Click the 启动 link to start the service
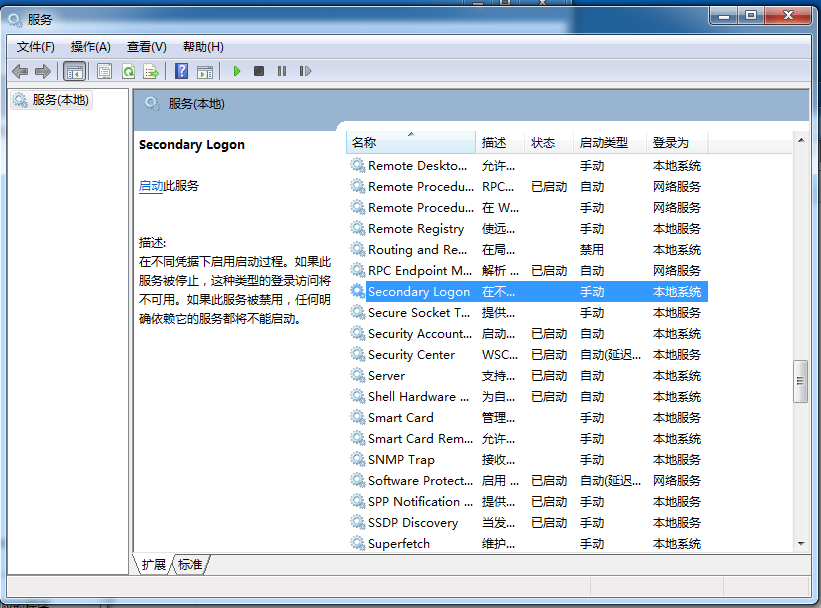821x608 pixels. (x=150, y=186)
